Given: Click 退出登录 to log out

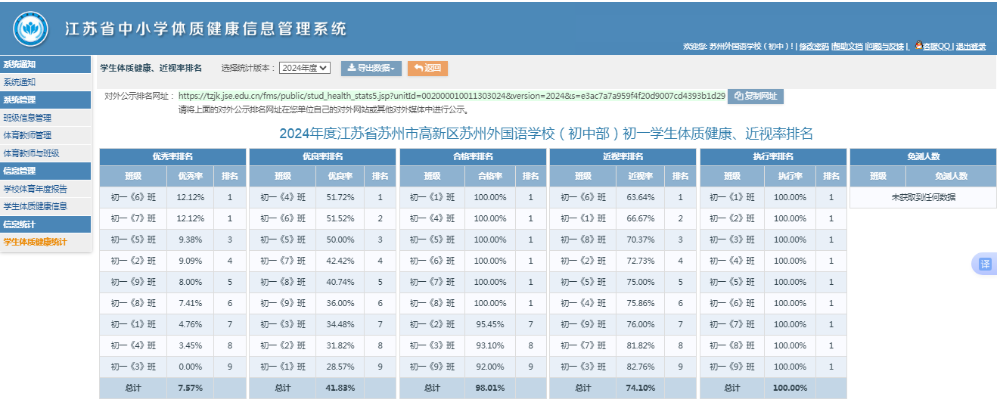Looking at the screenshot, I should 969,47.
